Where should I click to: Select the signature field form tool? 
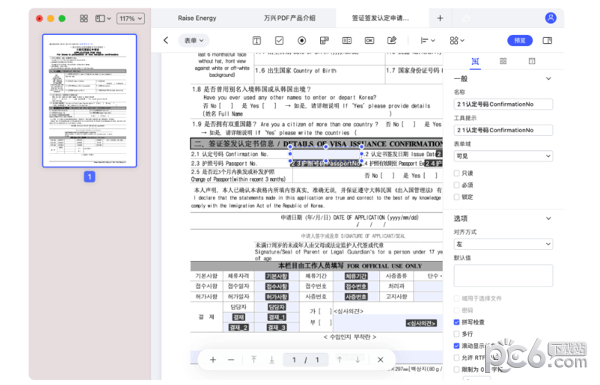(x=392, y=40)
